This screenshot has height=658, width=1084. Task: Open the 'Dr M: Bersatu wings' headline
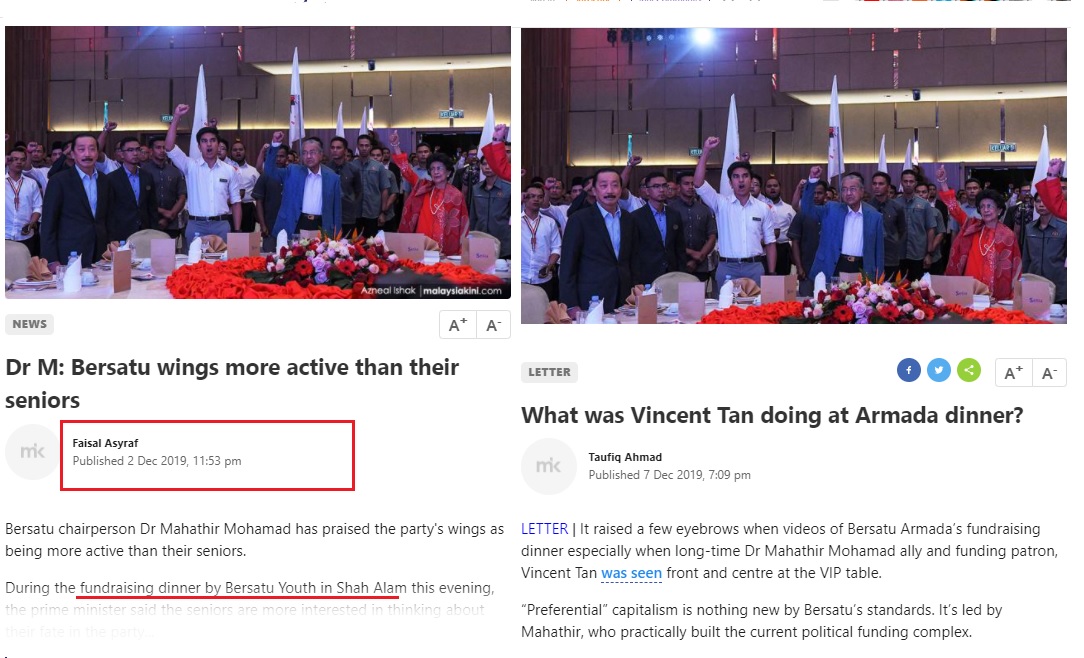point(232,384)
